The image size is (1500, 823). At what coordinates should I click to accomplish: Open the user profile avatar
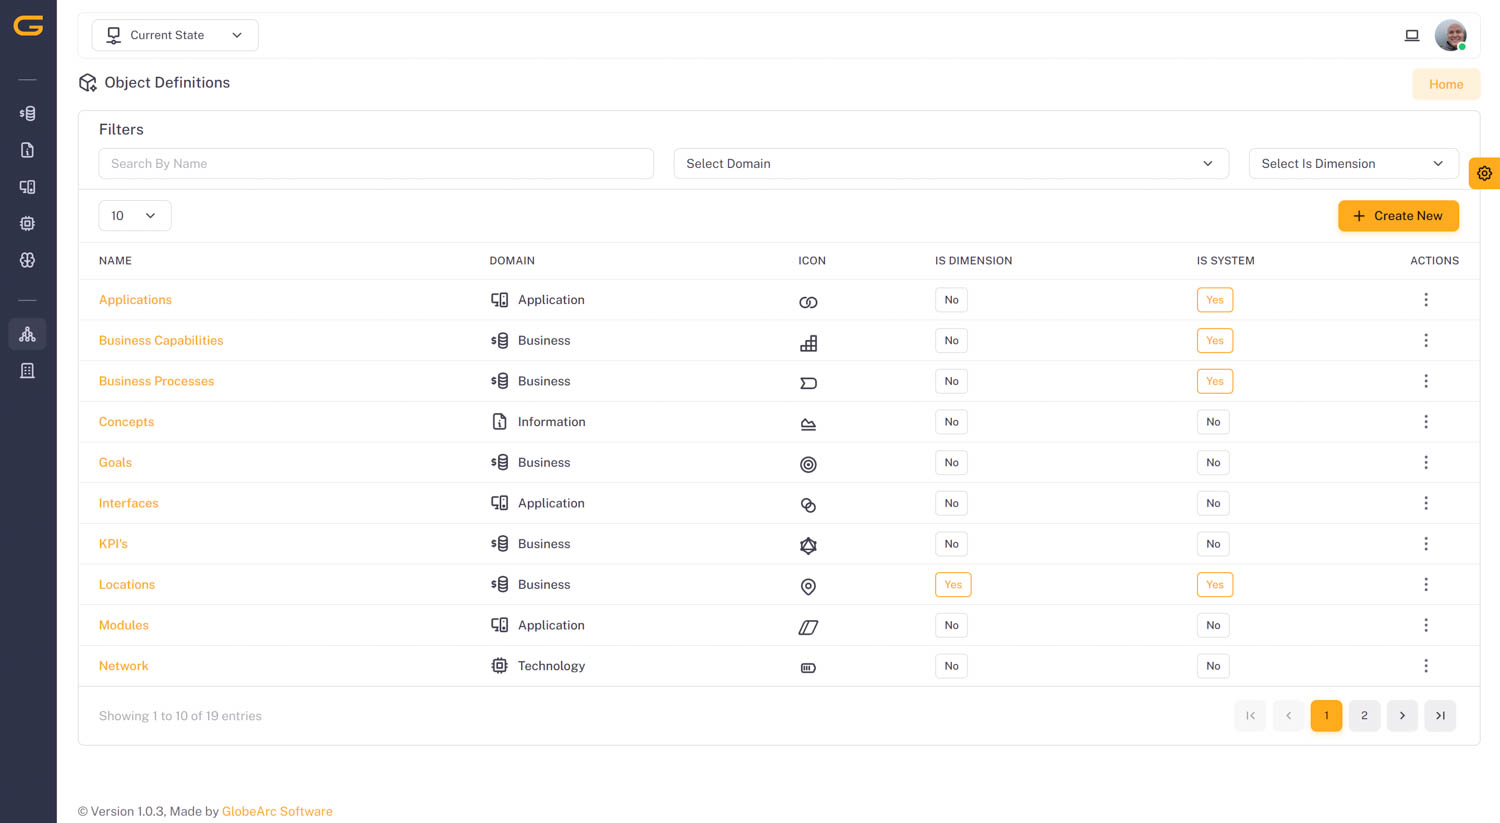(1449, 35)
